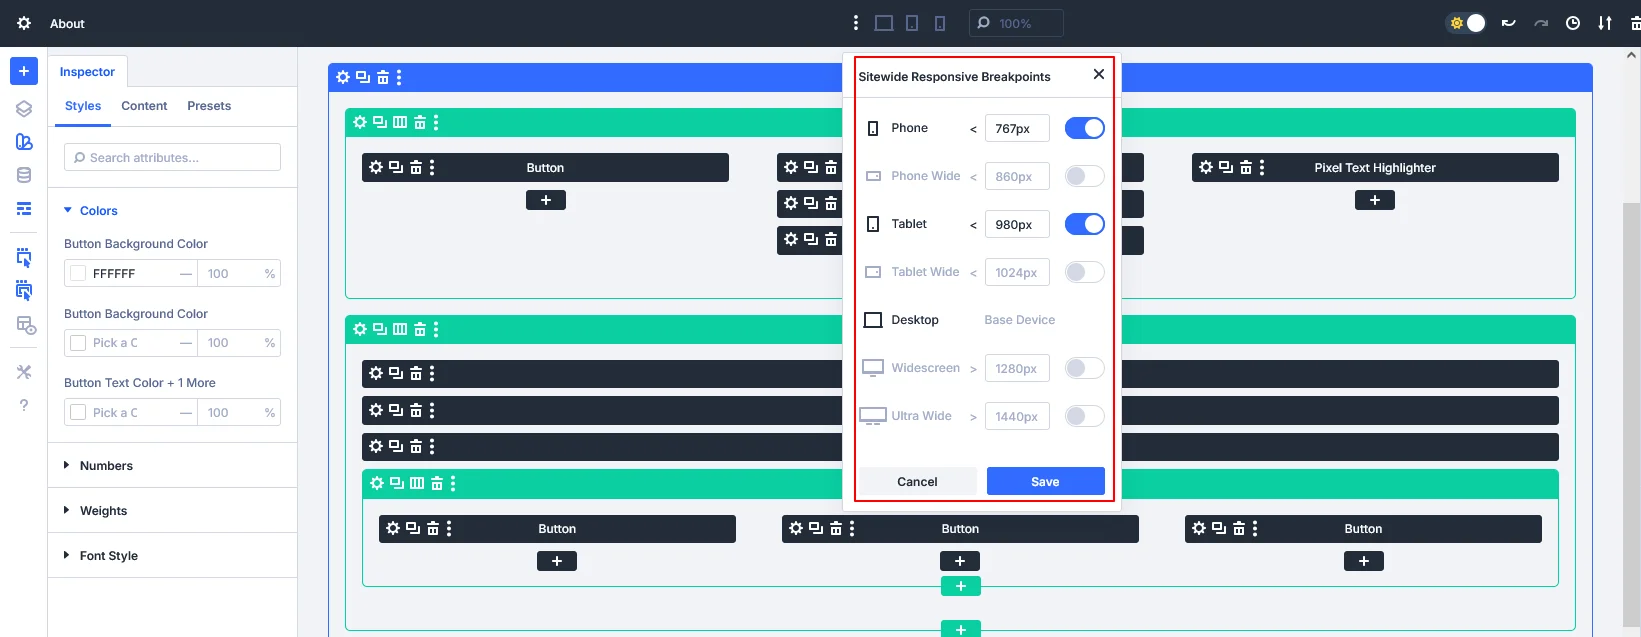Toggle light/dark theme switch

[1467, 23]
